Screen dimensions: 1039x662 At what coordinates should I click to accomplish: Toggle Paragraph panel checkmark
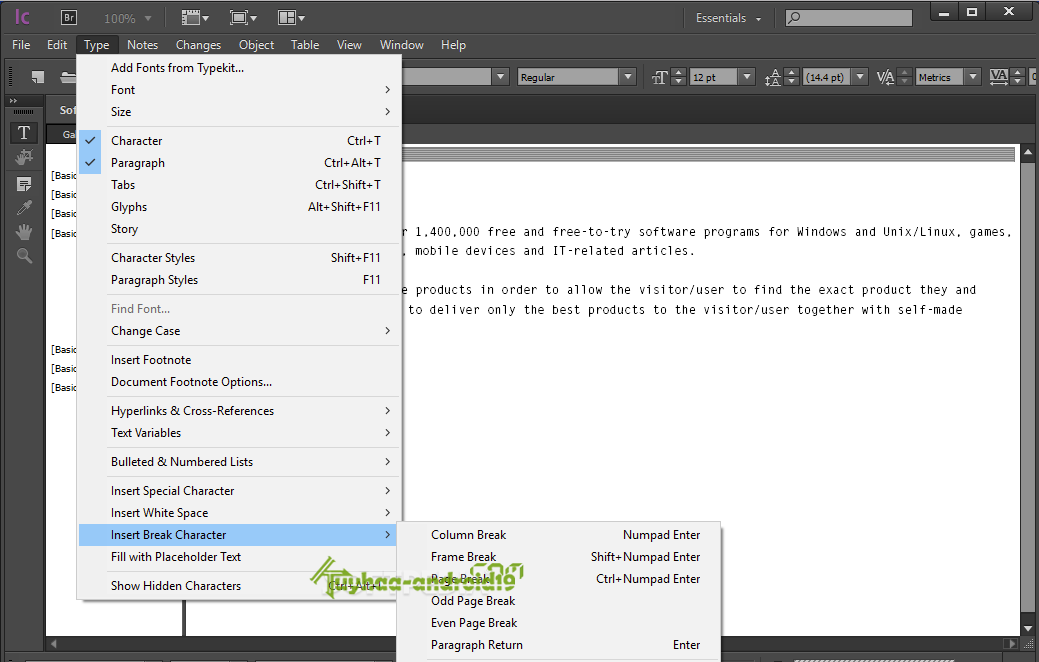90,162
